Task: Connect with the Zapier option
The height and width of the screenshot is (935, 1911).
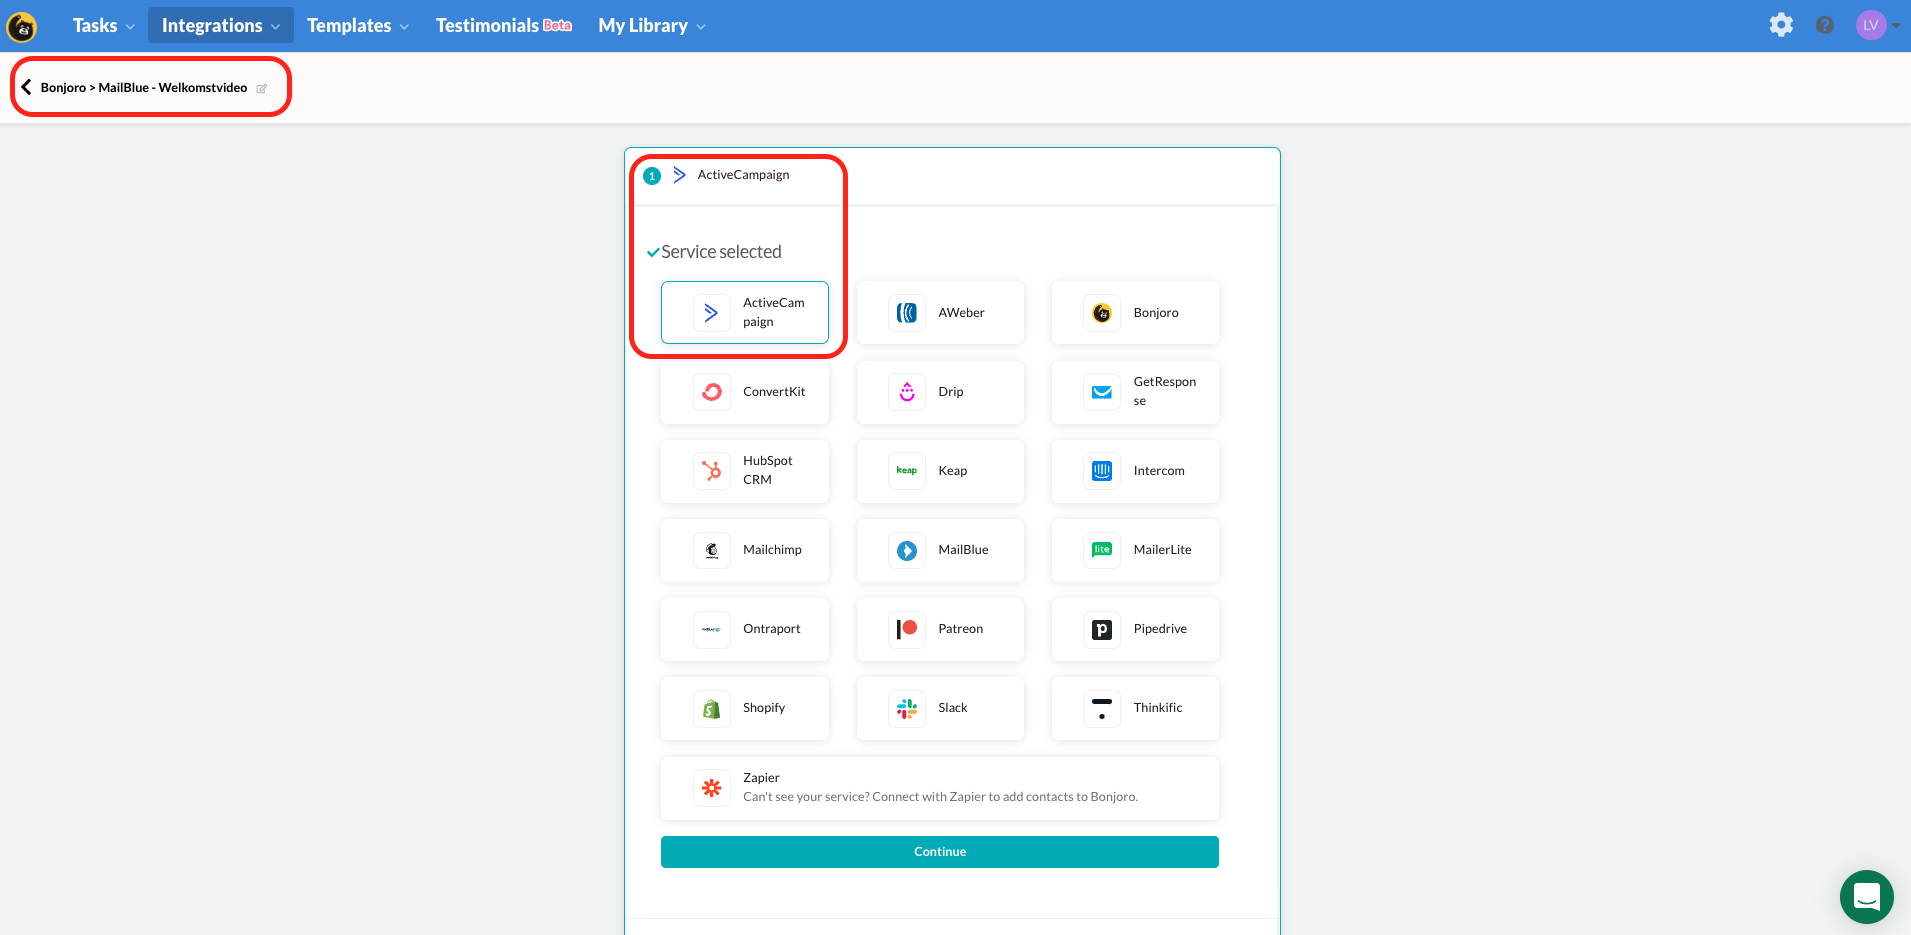Action: [x=940, y=787]
